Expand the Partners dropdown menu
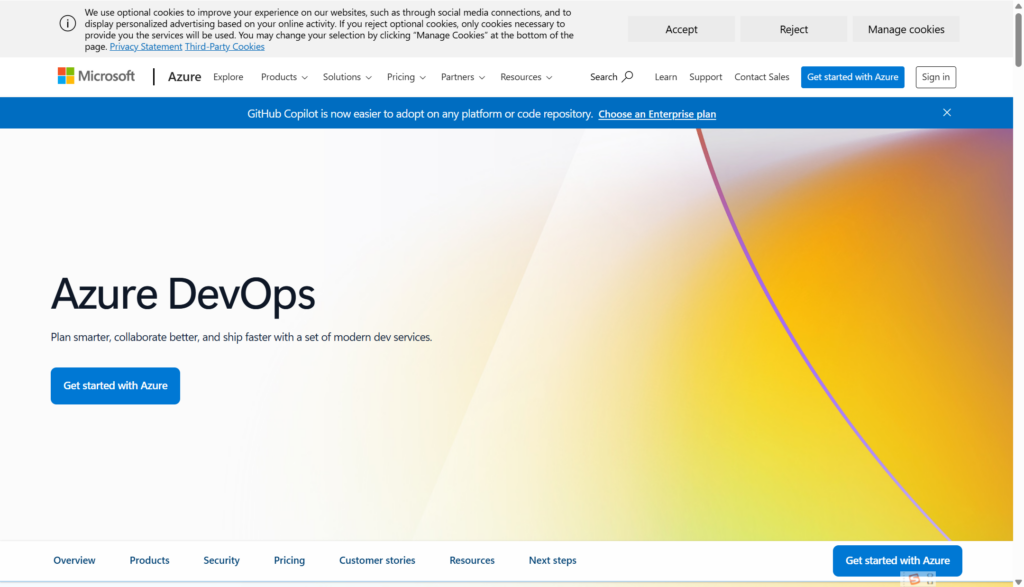 point(462,76)
